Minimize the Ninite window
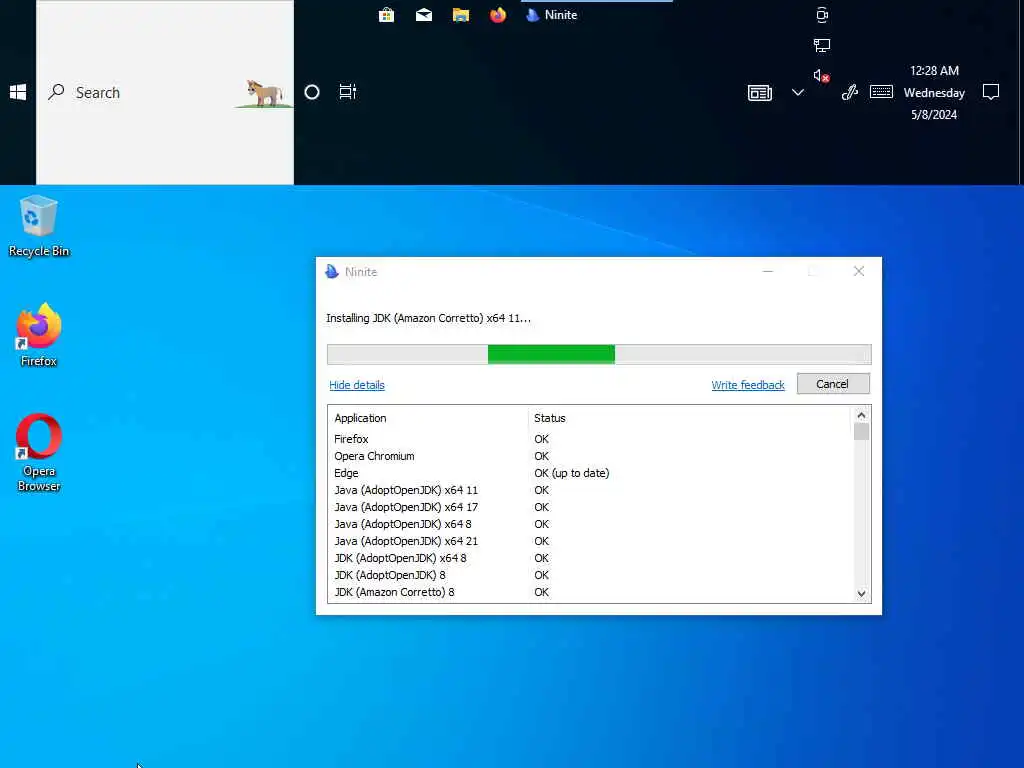Viewport: 1024px width, 768px height. (768, 271)
